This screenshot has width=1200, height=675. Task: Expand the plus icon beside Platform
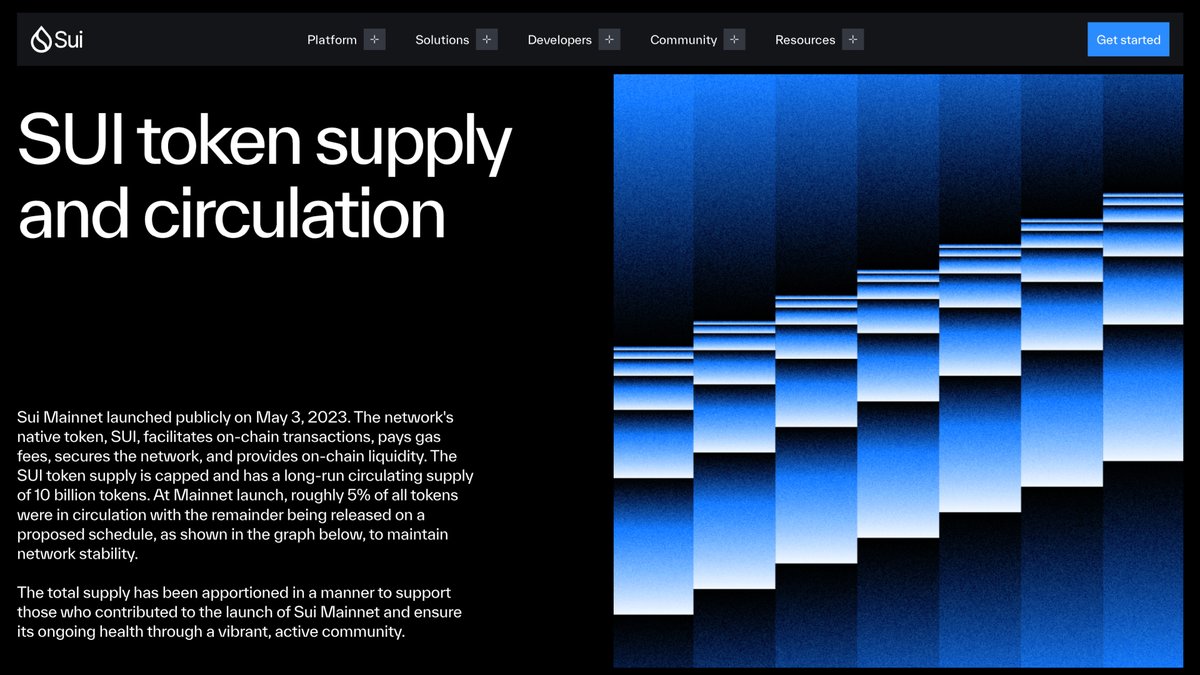(x=374, y=40)
